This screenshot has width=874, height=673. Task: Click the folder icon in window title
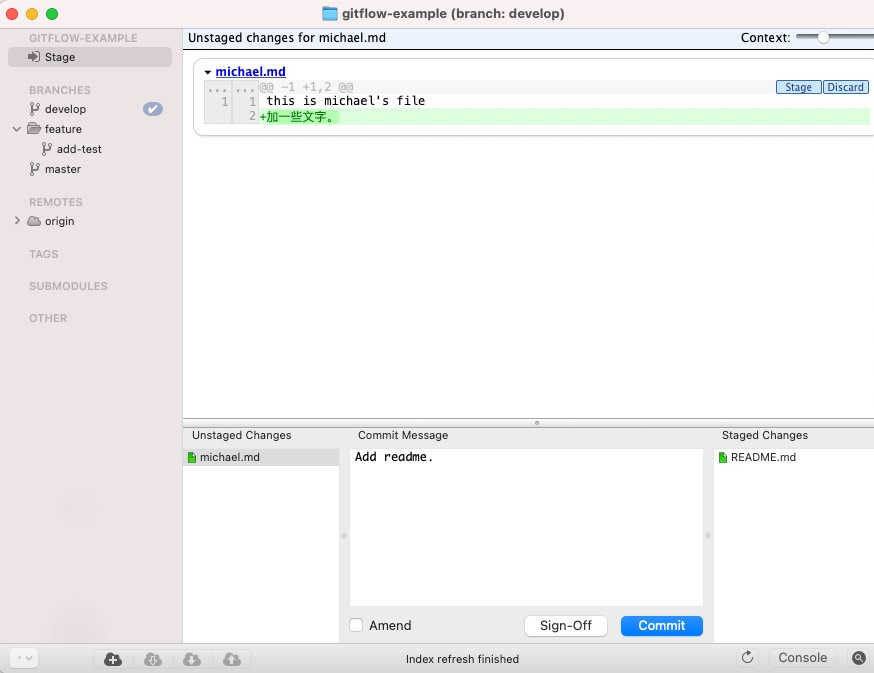click(330, 14)
